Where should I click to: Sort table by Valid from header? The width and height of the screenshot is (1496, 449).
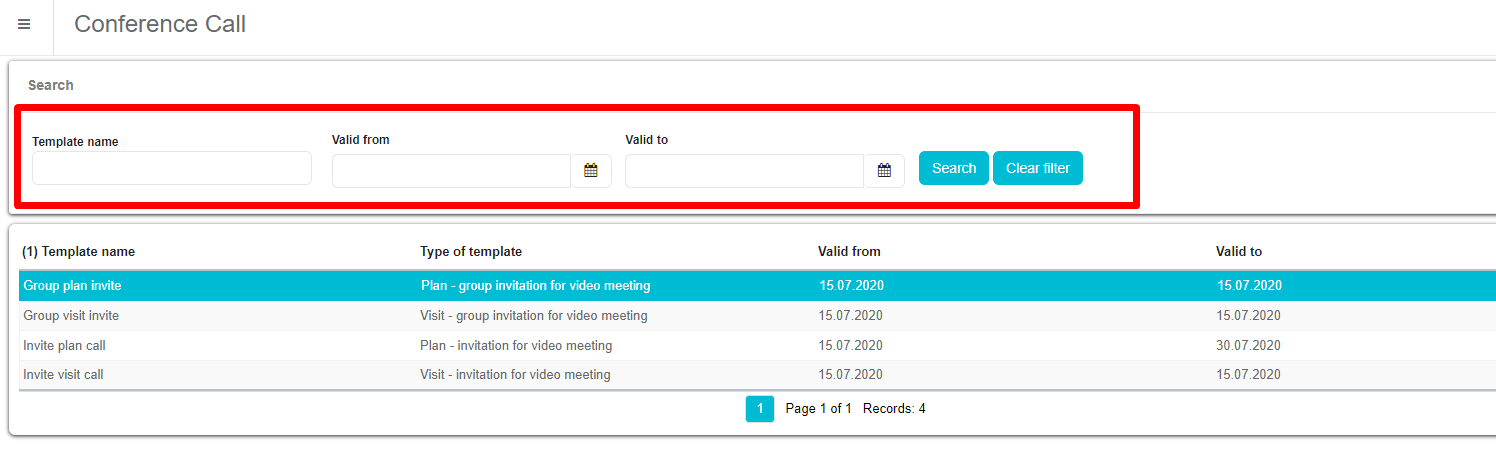849,252
